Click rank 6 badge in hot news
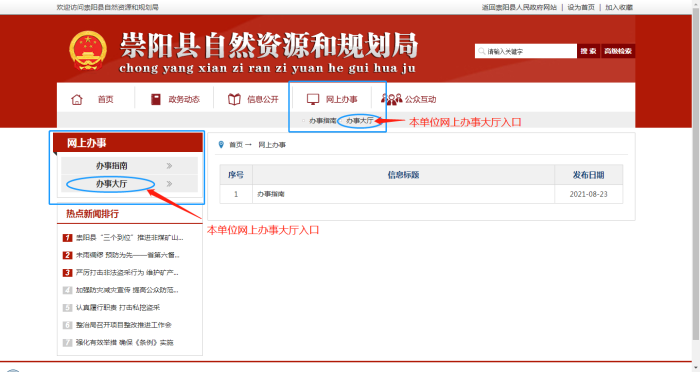The image size is (700, 372). 67,325
